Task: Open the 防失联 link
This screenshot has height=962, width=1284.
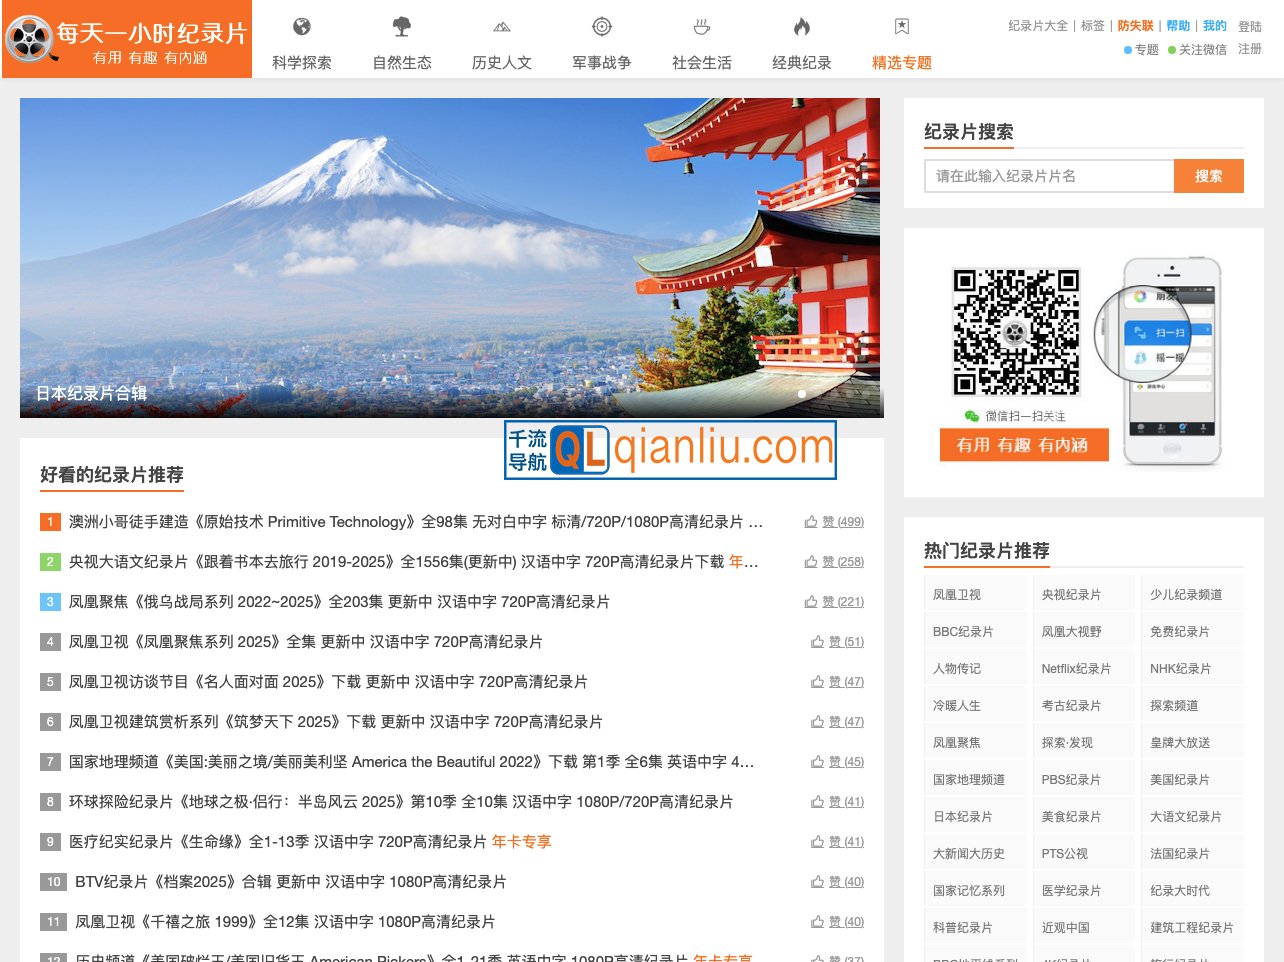Action: click(x=1134, y=25)
